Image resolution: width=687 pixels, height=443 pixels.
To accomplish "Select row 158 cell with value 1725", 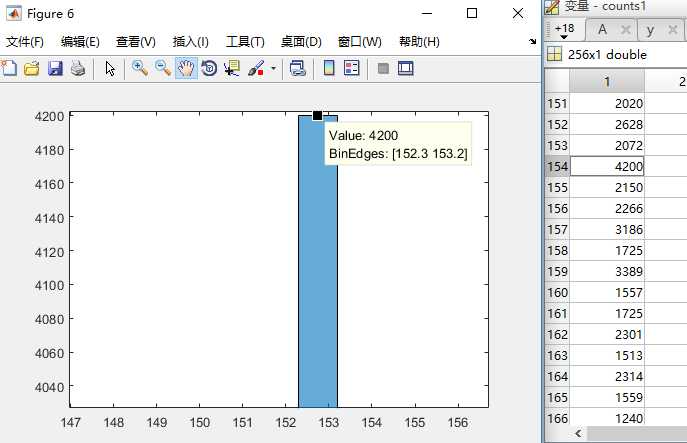I will [x=607, y=251].
